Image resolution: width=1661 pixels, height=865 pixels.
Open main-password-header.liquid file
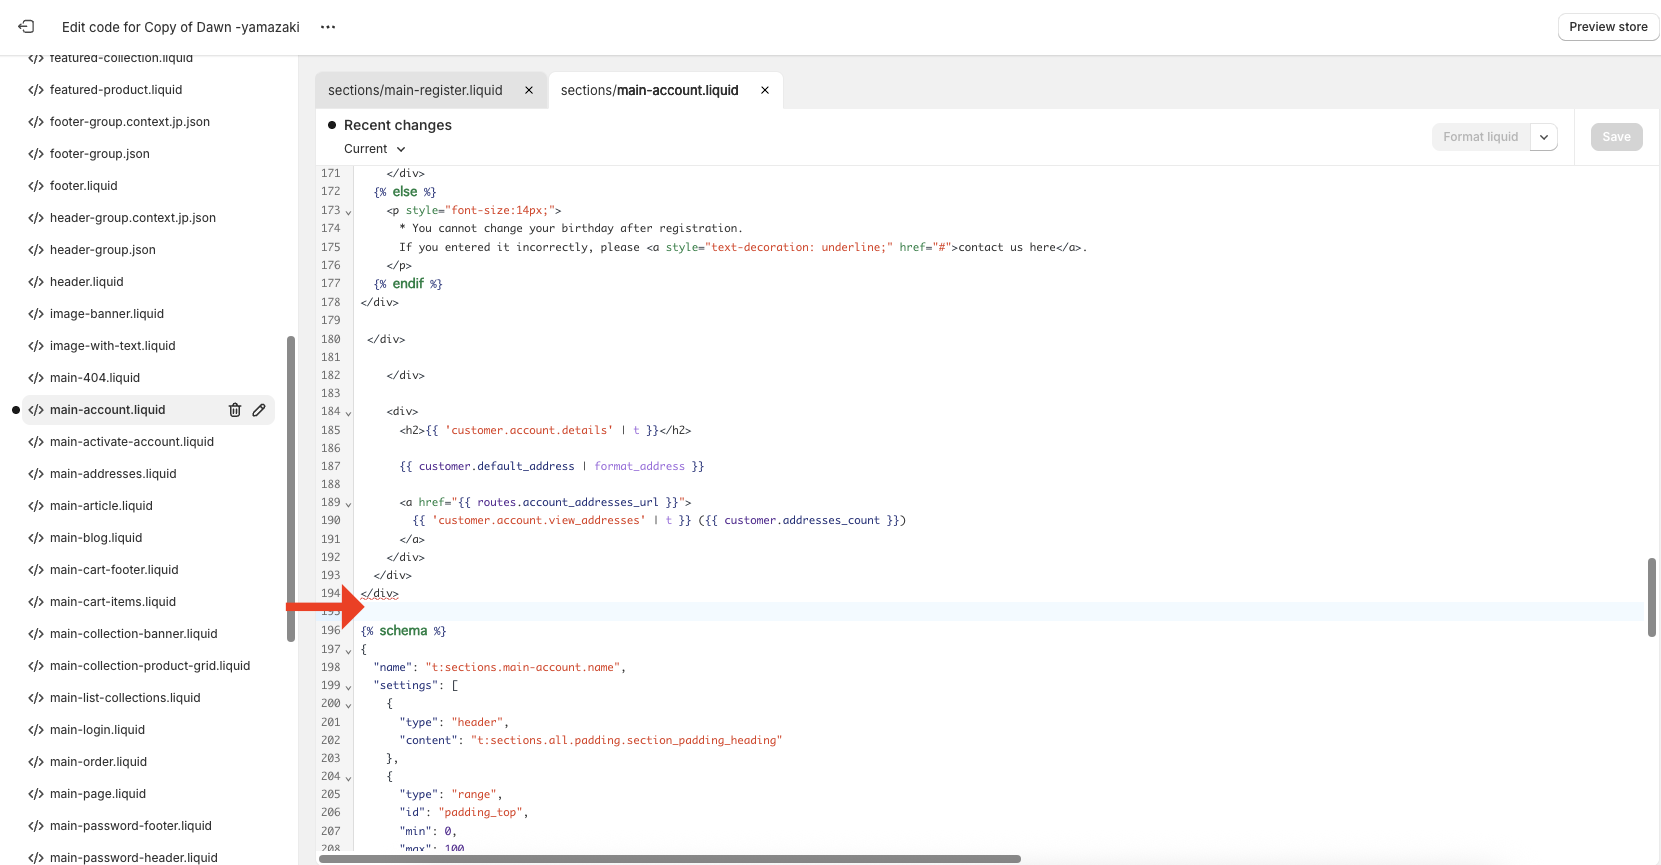(134, 857)
